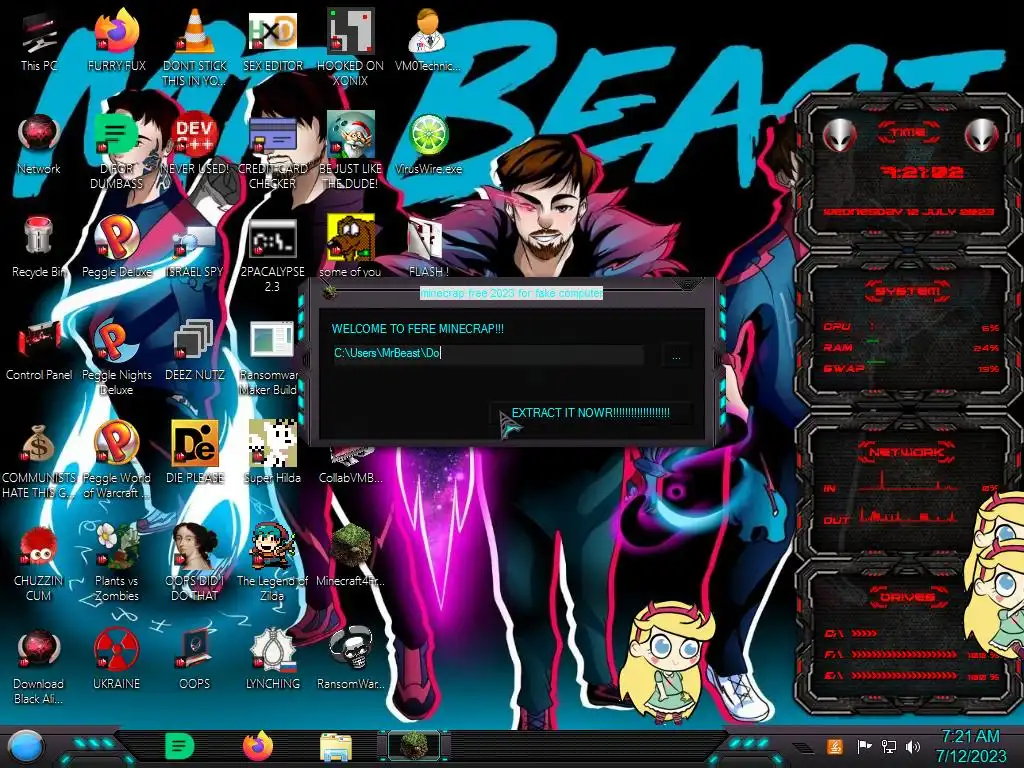Open the LYNCHING noose icon
The image size is (1024, 768).
(x=272, y=660)
